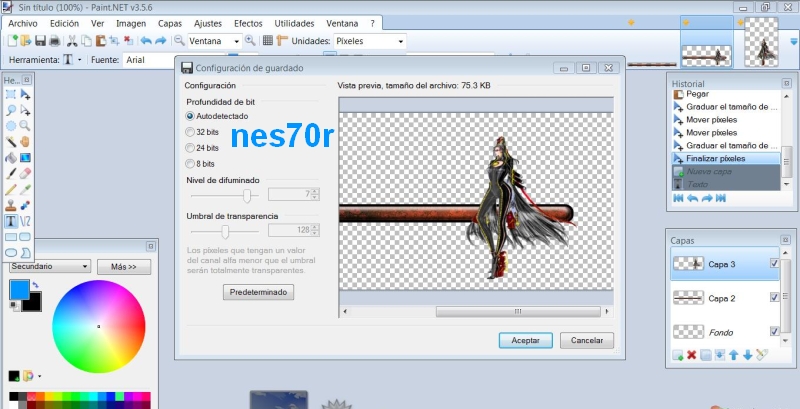Select the 32 bits radio button

190,132
